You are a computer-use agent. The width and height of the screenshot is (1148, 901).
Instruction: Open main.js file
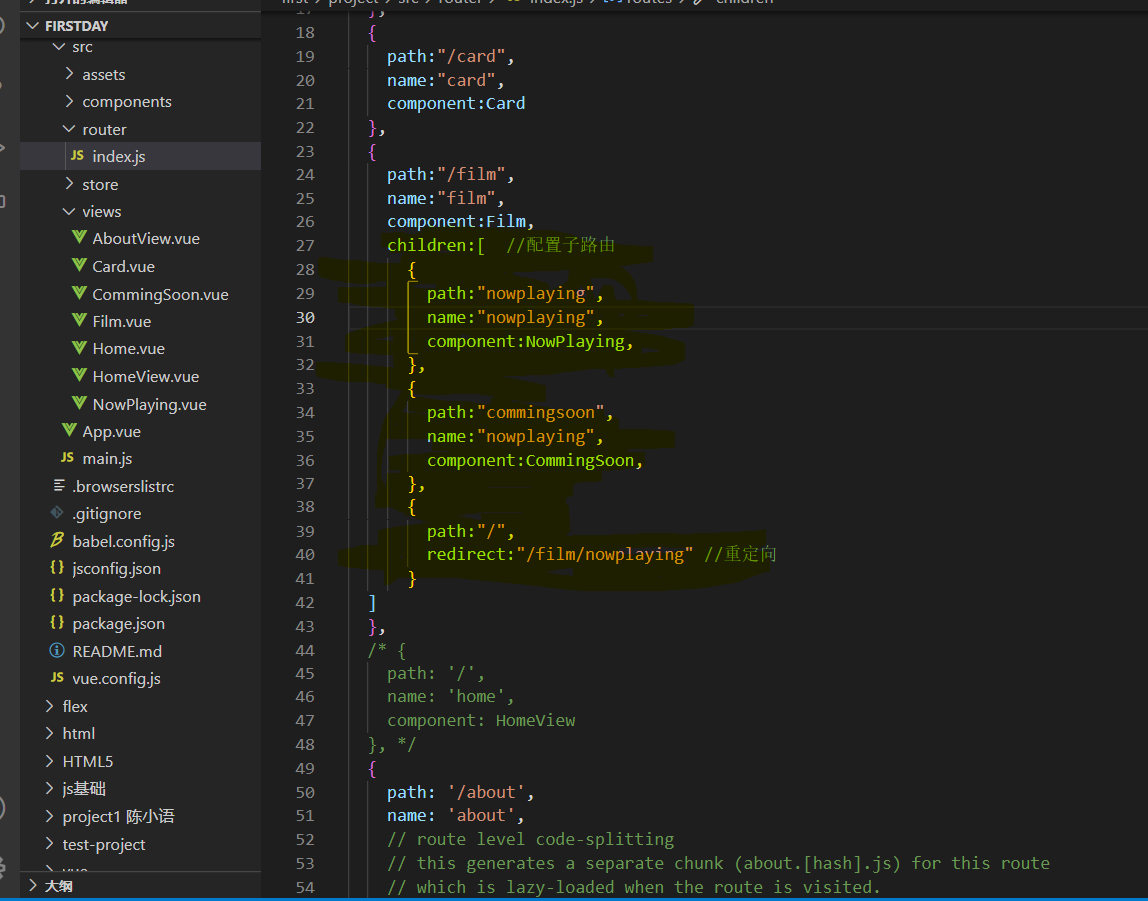(107, 459)
